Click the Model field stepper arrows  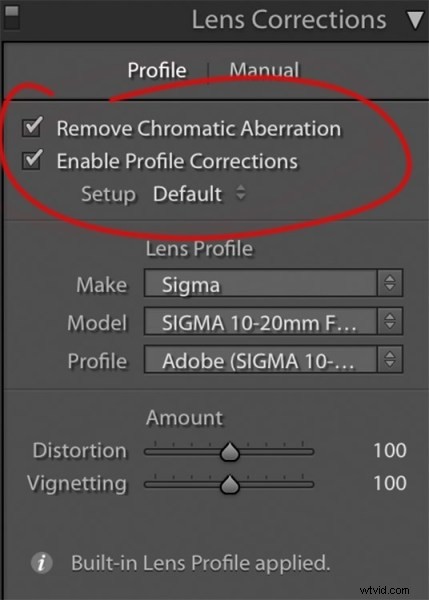pyautogui.click(x=390, y=321)
